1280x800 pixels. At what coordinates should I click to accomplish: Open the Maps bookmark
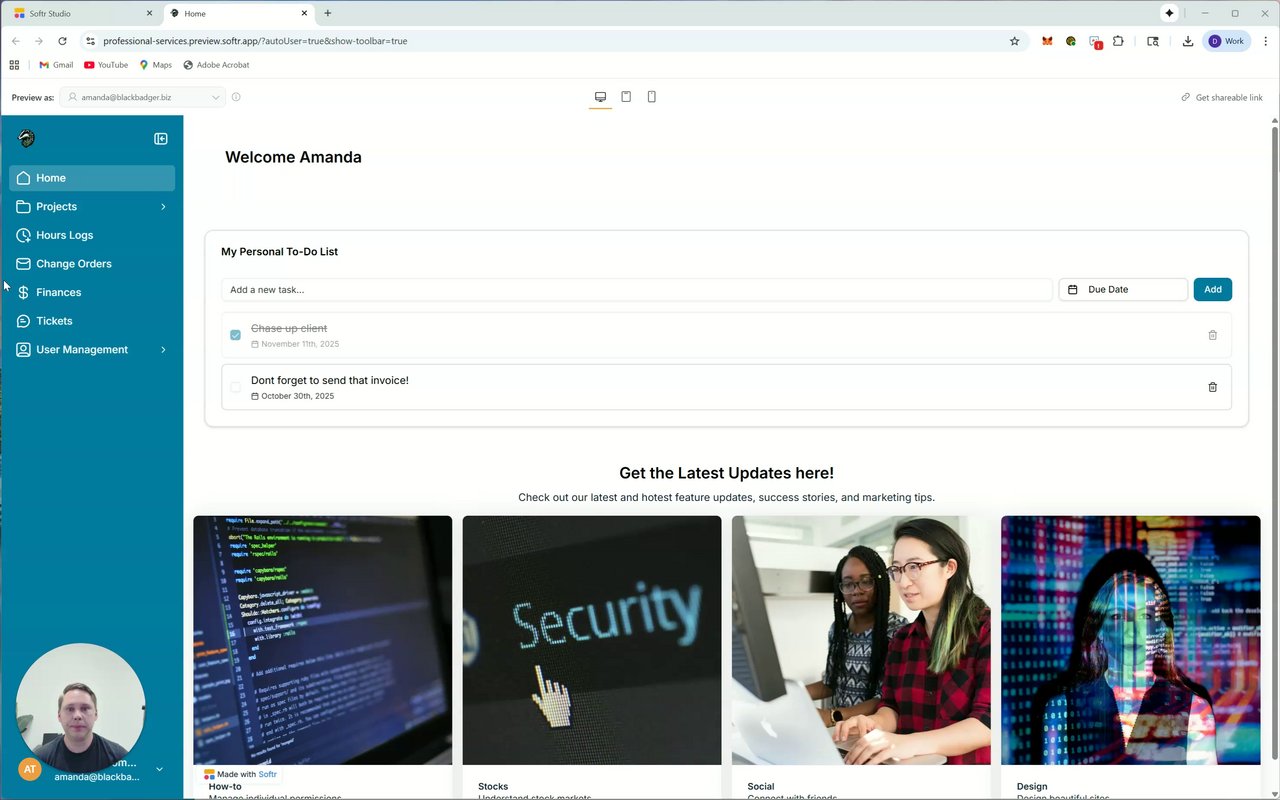coord(155,65)
